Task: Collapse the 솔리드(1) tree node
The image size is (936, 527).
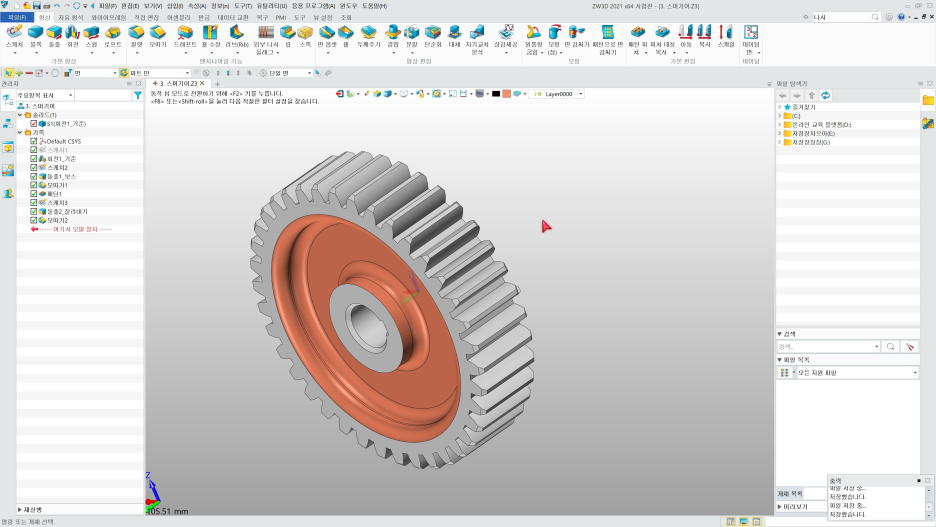Action: 20,115
